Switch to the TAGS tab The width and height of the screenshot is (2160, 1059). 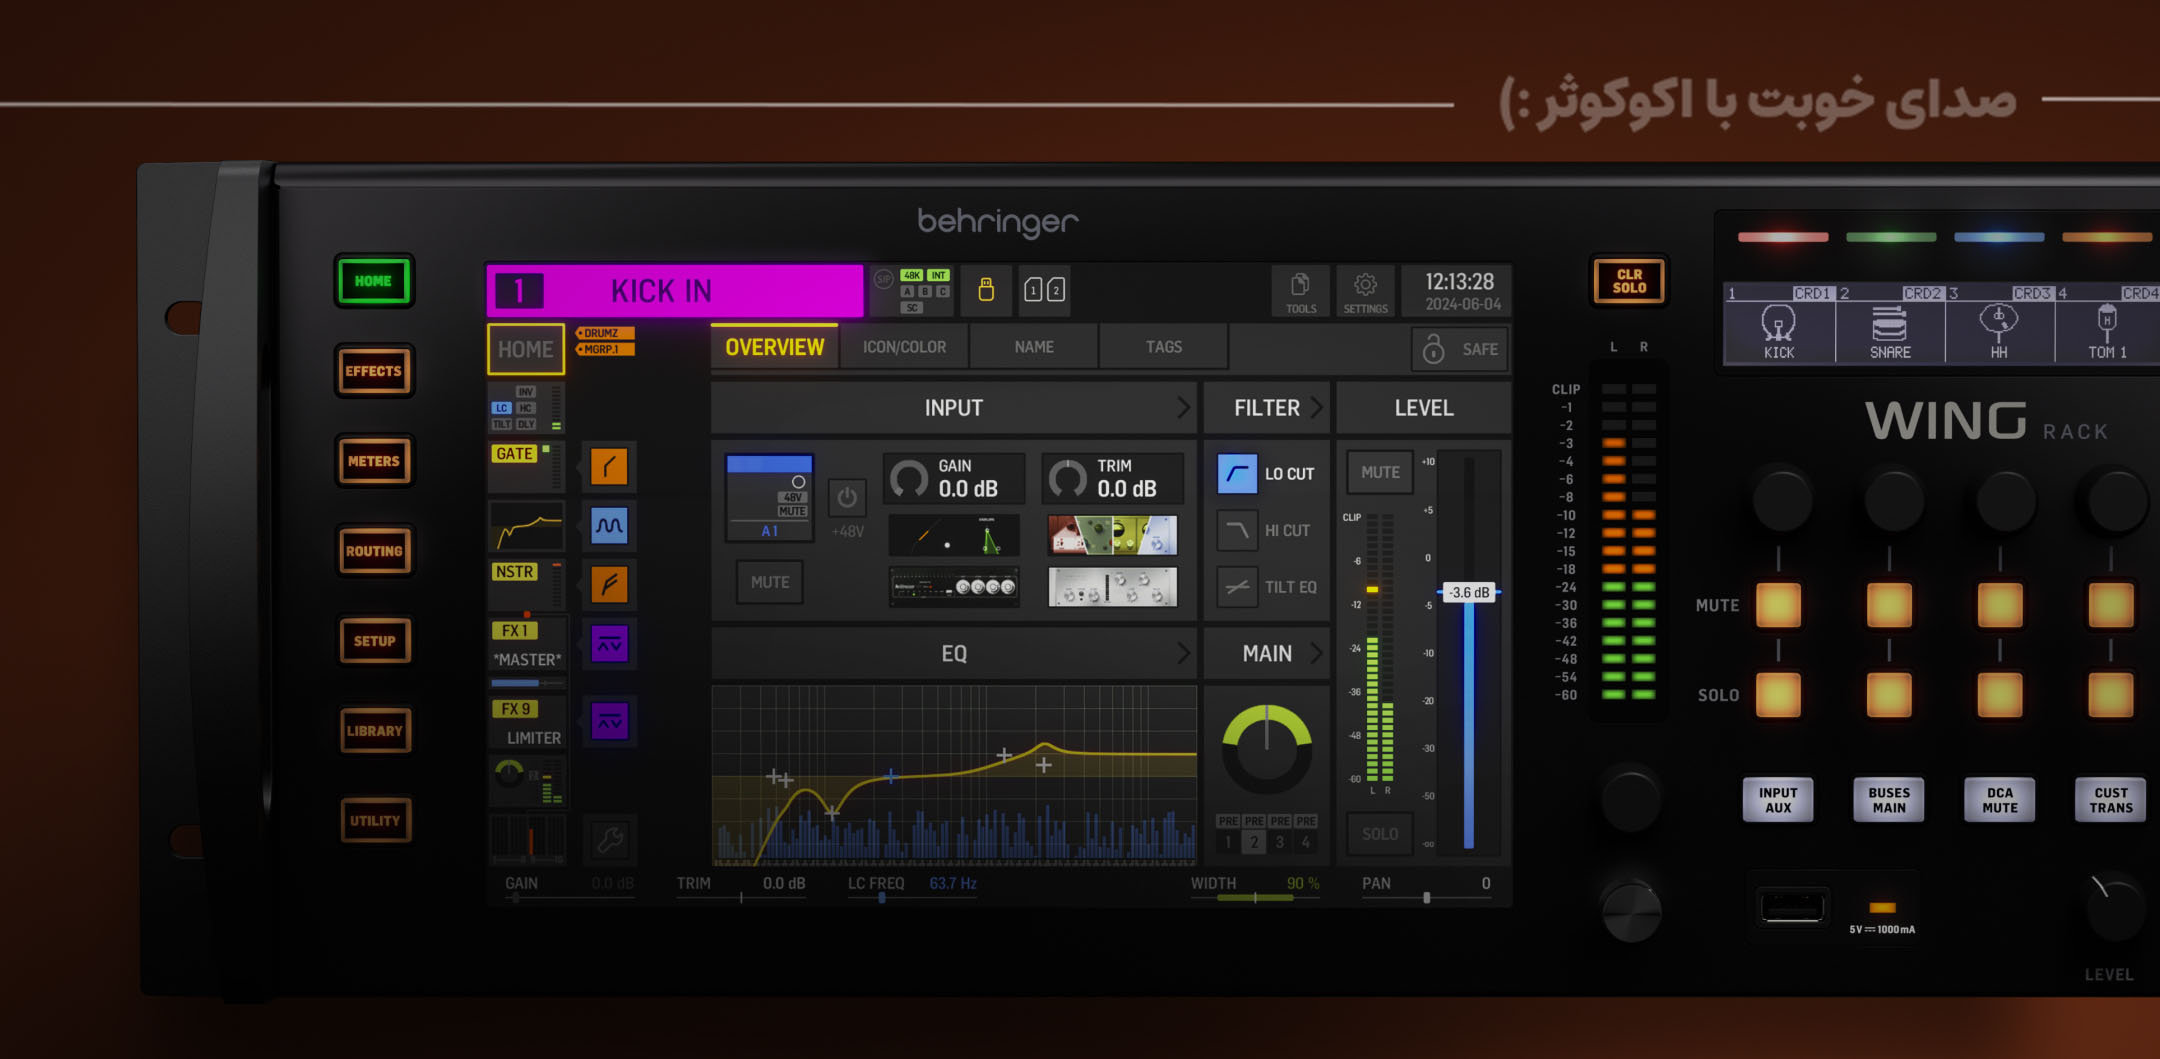point(1164,347)
